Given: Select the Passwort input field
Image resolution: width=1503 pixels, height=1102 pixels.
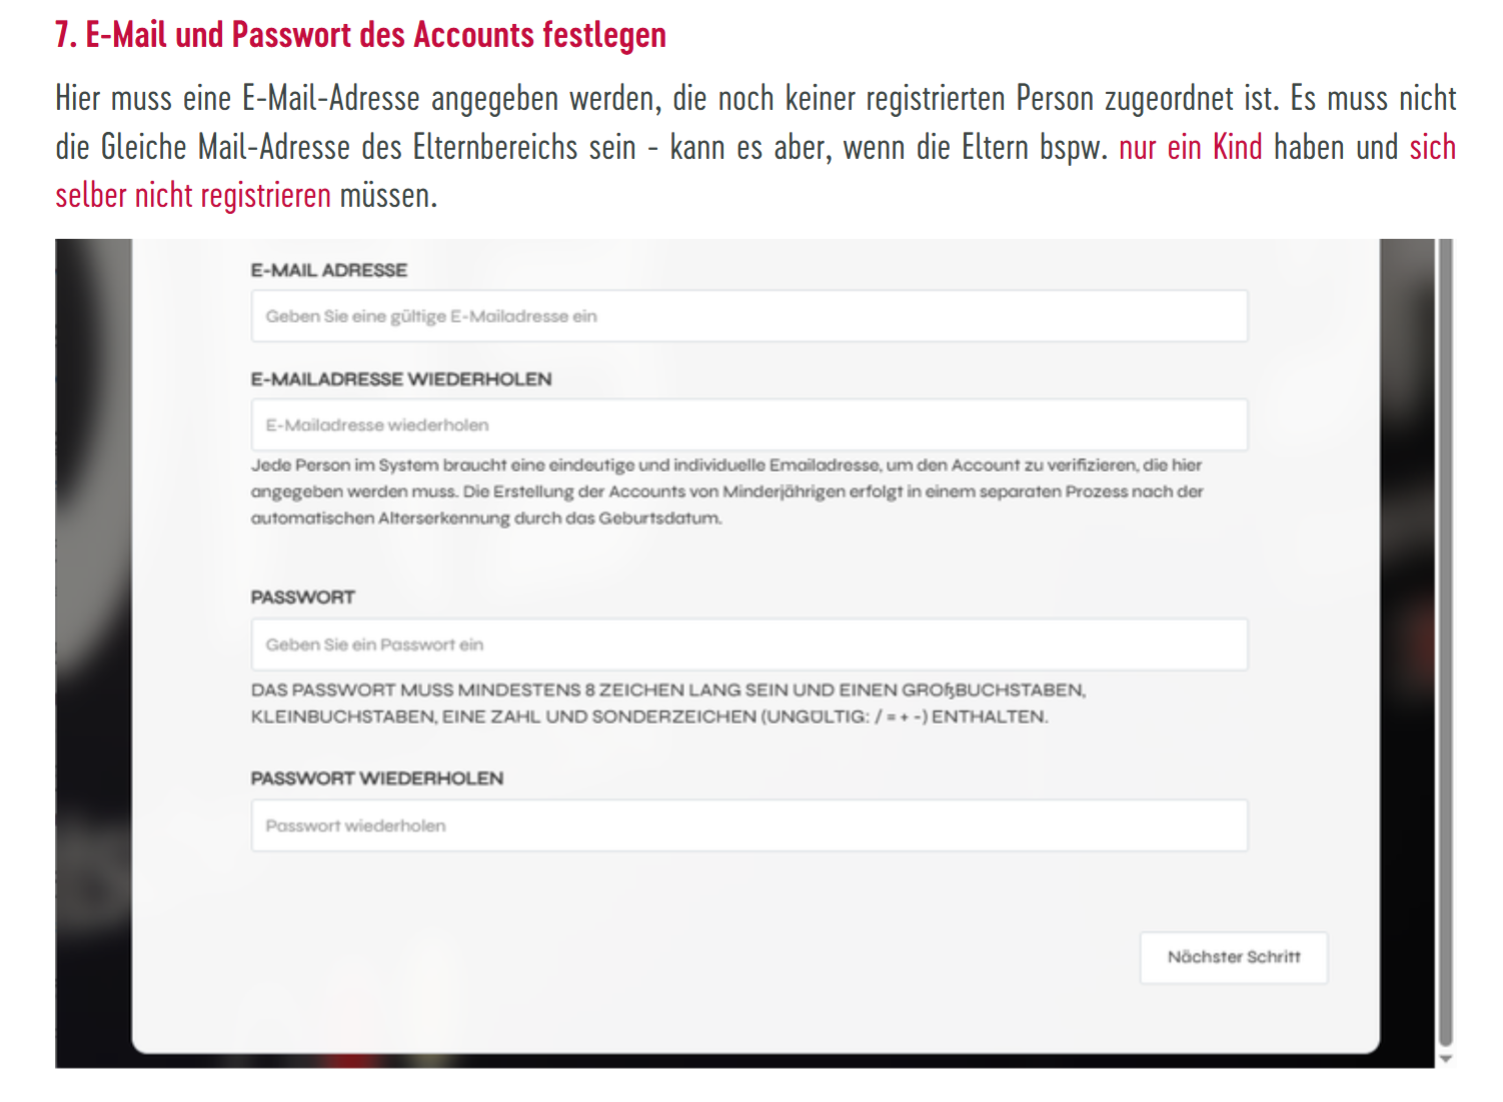Looking at the screenshot, I should click(749, 645).
